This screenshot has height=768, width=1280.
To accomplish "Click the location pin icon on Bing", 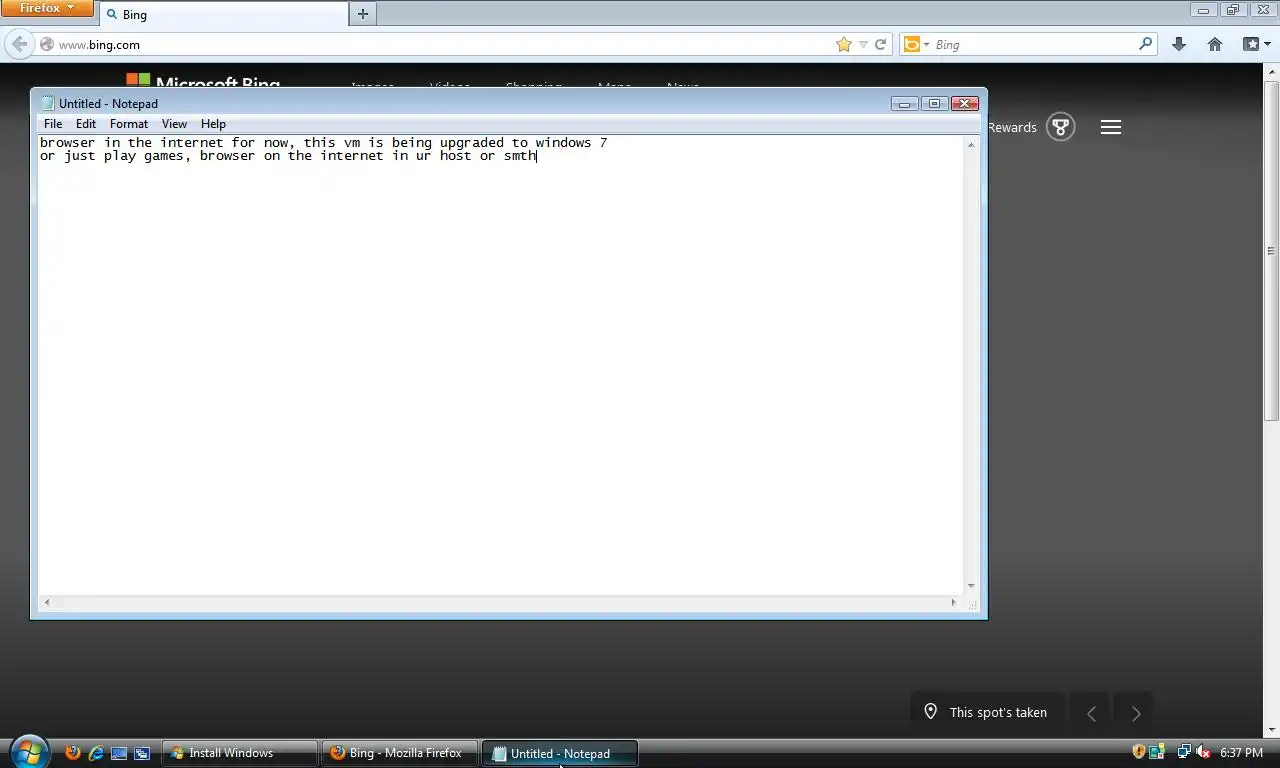I will click(931, 712).
